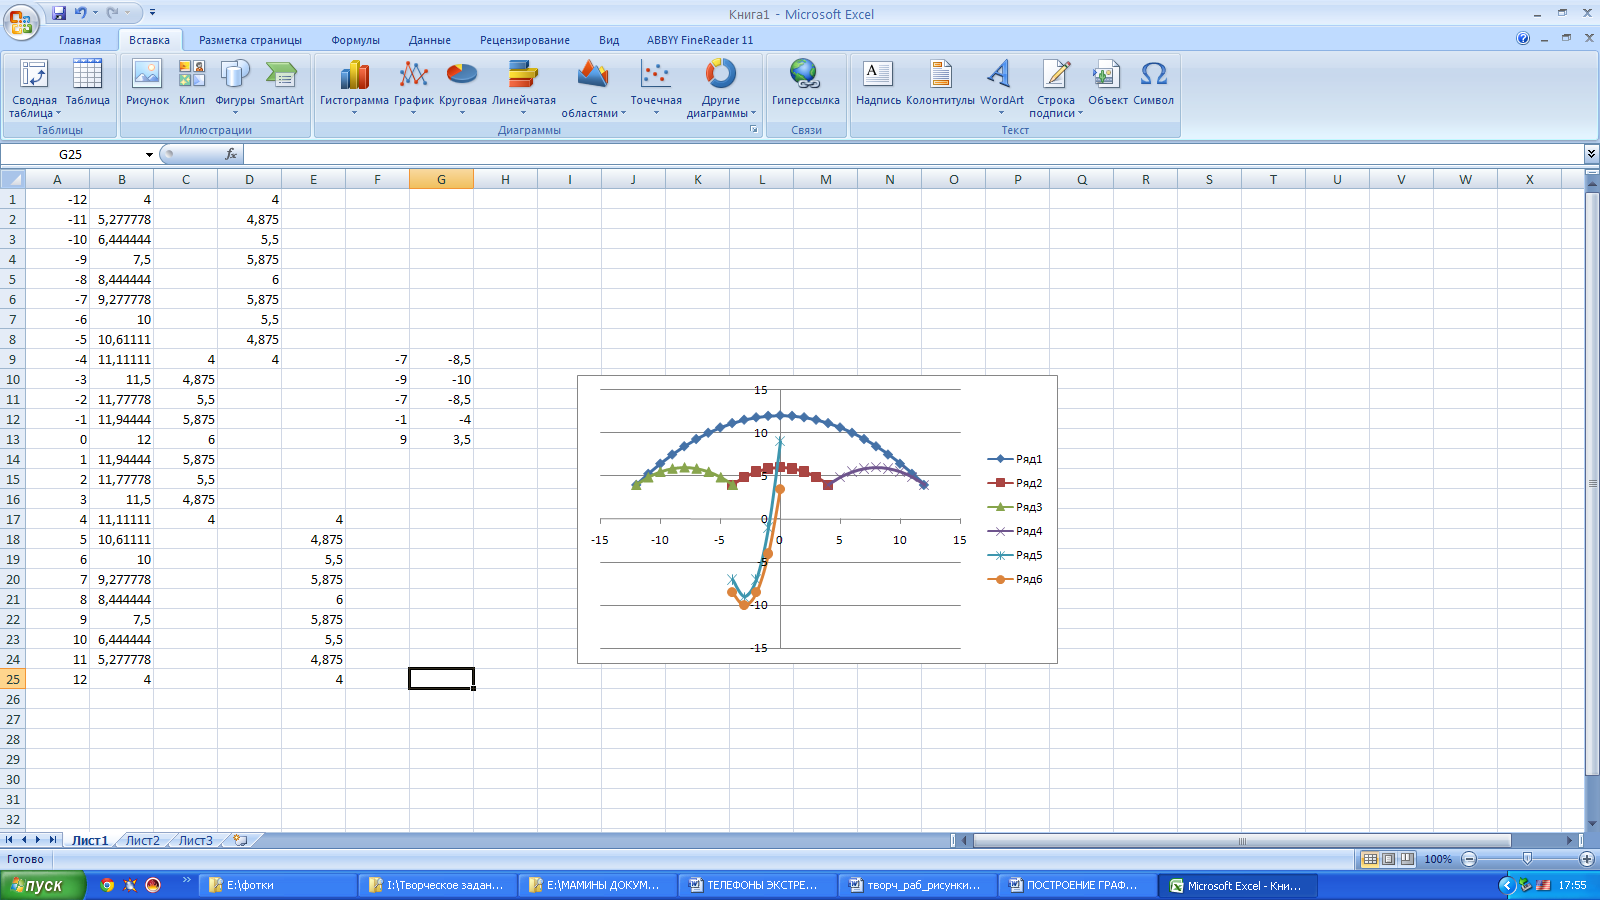Expand the Name Box dropdown arrow
The image size is (1600, 900).
click(149, 155)
